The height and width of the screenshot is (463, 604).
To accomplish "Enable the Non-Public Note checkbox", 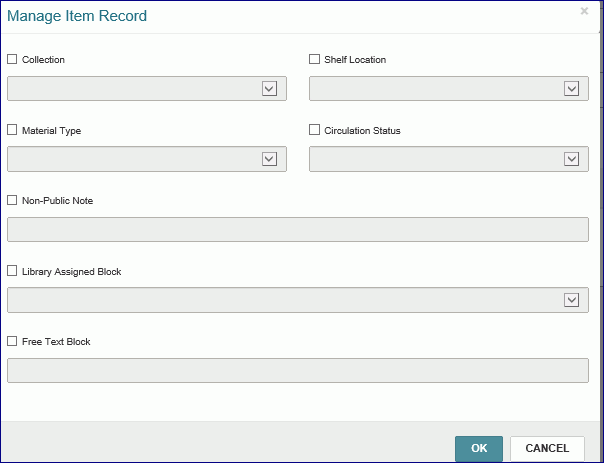I will click(12, 201).
